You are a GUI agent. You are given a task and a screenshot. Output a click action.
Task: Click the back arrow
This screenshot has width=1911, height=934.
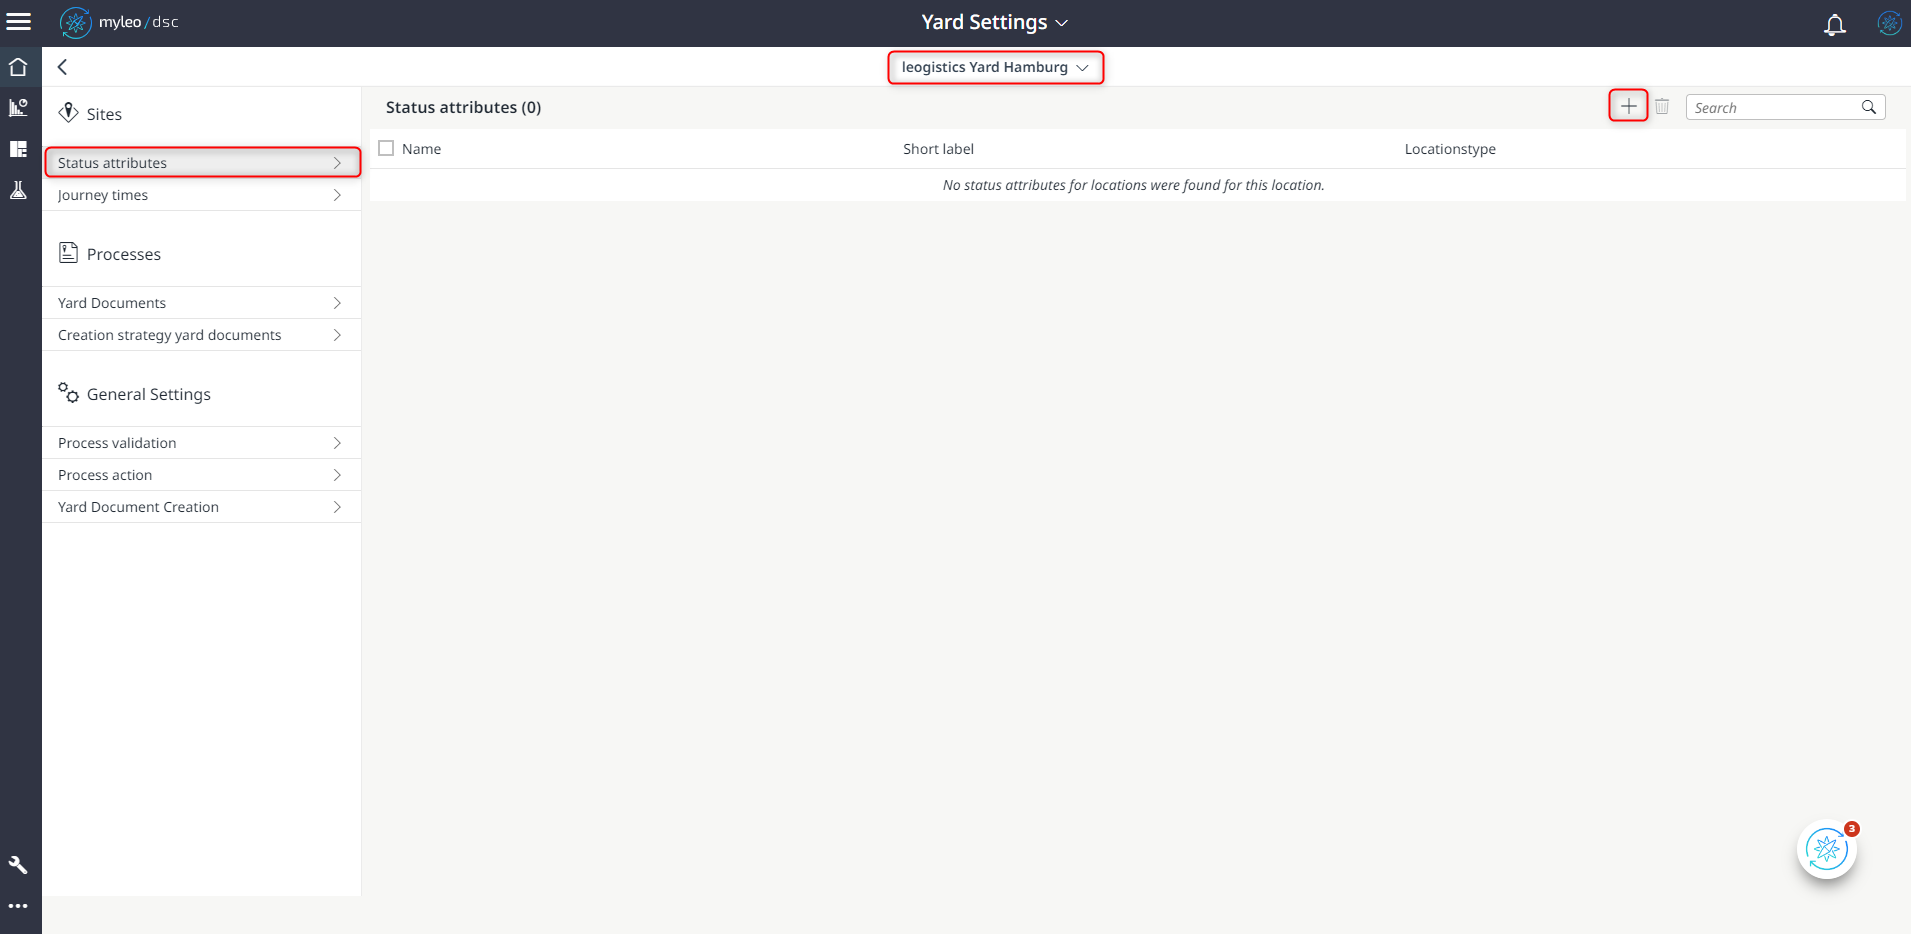click(62, 67)
